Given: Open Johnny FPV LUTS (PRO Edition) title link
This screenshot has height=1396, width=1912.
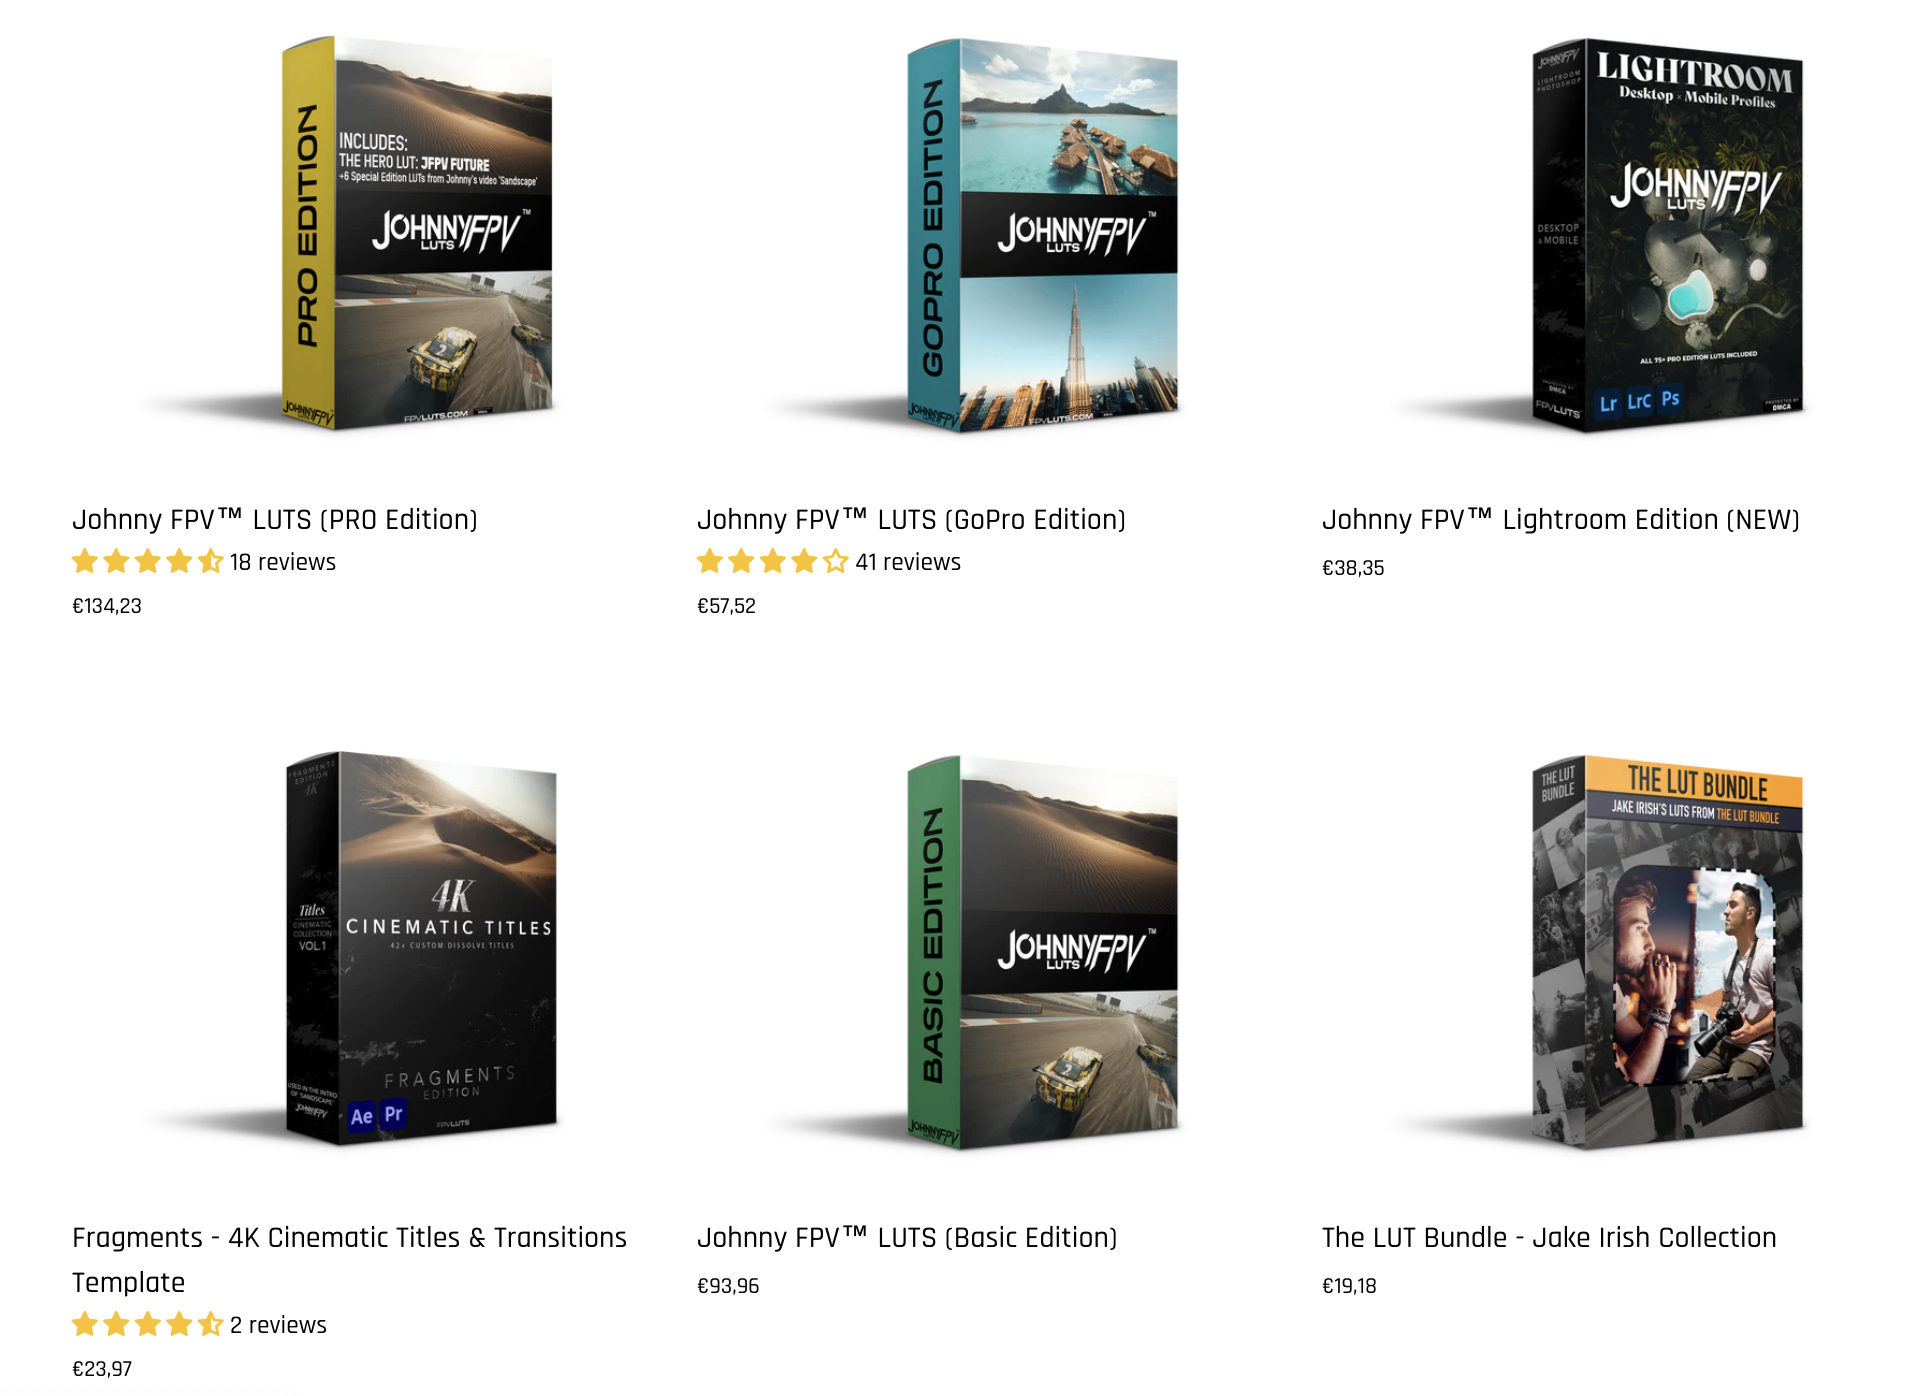Looking at the screenshot, I should pyautogui.click(x=275, y=520).
